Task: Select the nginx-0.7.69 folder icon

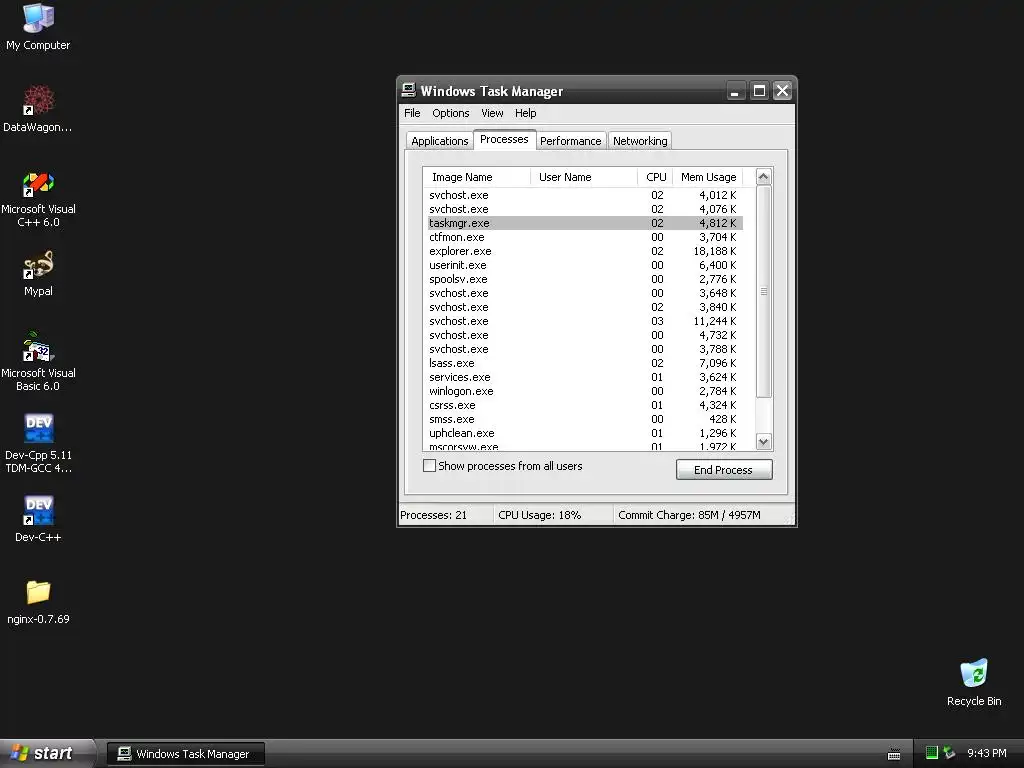Action: tap(38, 601)
